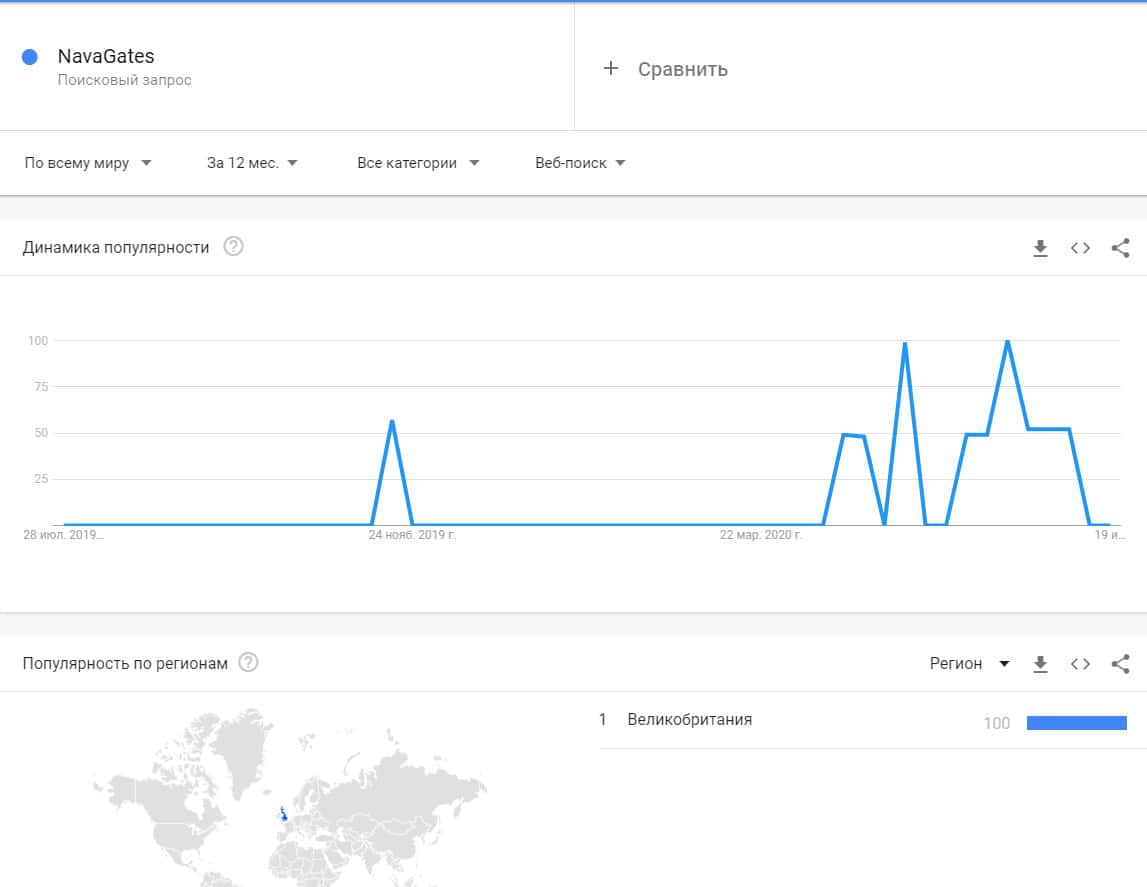
Task: Open the За 12 мес. time range dropdown
Action: [252, 163]
